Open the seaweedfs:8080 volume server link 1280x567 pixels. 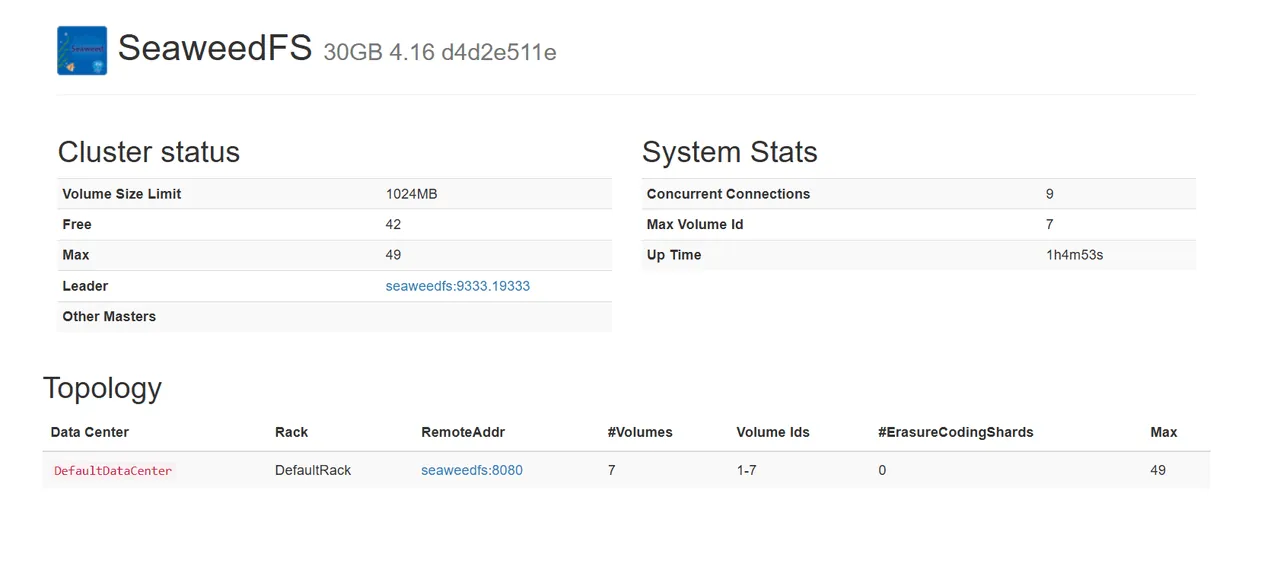tap(472, 470)
